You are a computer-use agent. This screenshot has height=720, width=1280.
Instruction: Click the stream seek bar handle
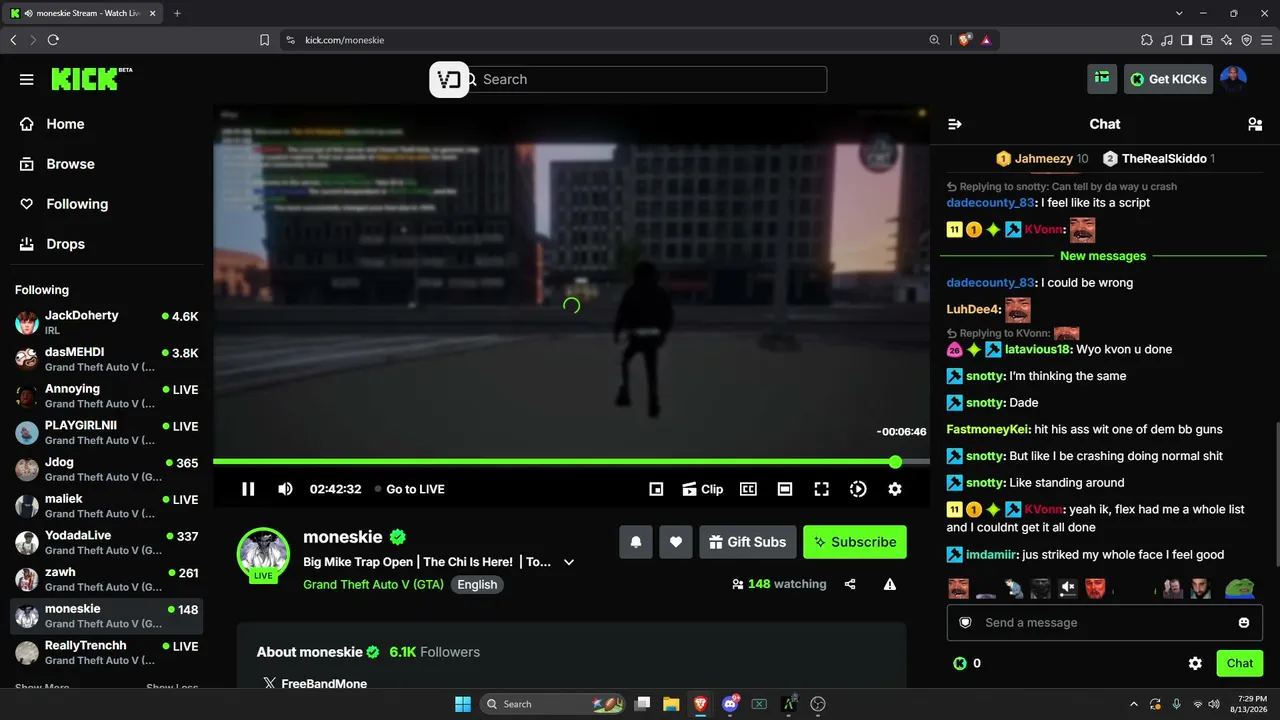point(895,462)
